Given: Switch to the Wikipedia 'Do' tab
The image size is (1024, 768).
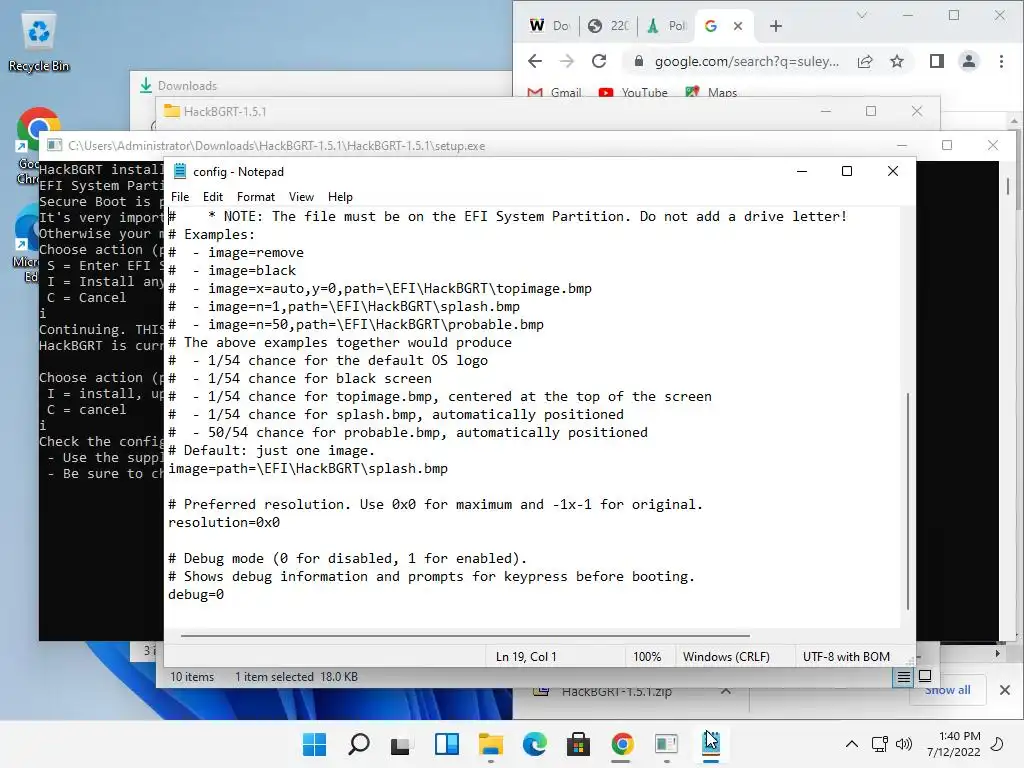Looking at the screenshot, I should click(x=550, y=25).
